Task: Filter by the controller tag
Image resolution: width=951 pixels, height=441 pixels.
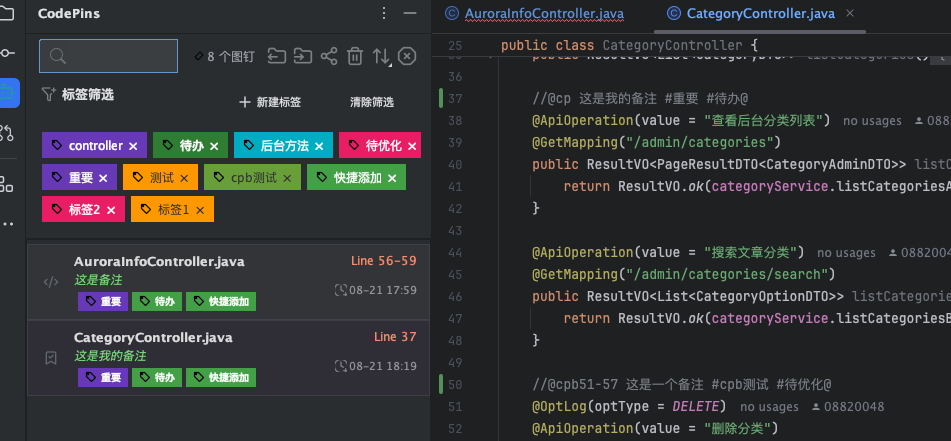Action: 95,146
